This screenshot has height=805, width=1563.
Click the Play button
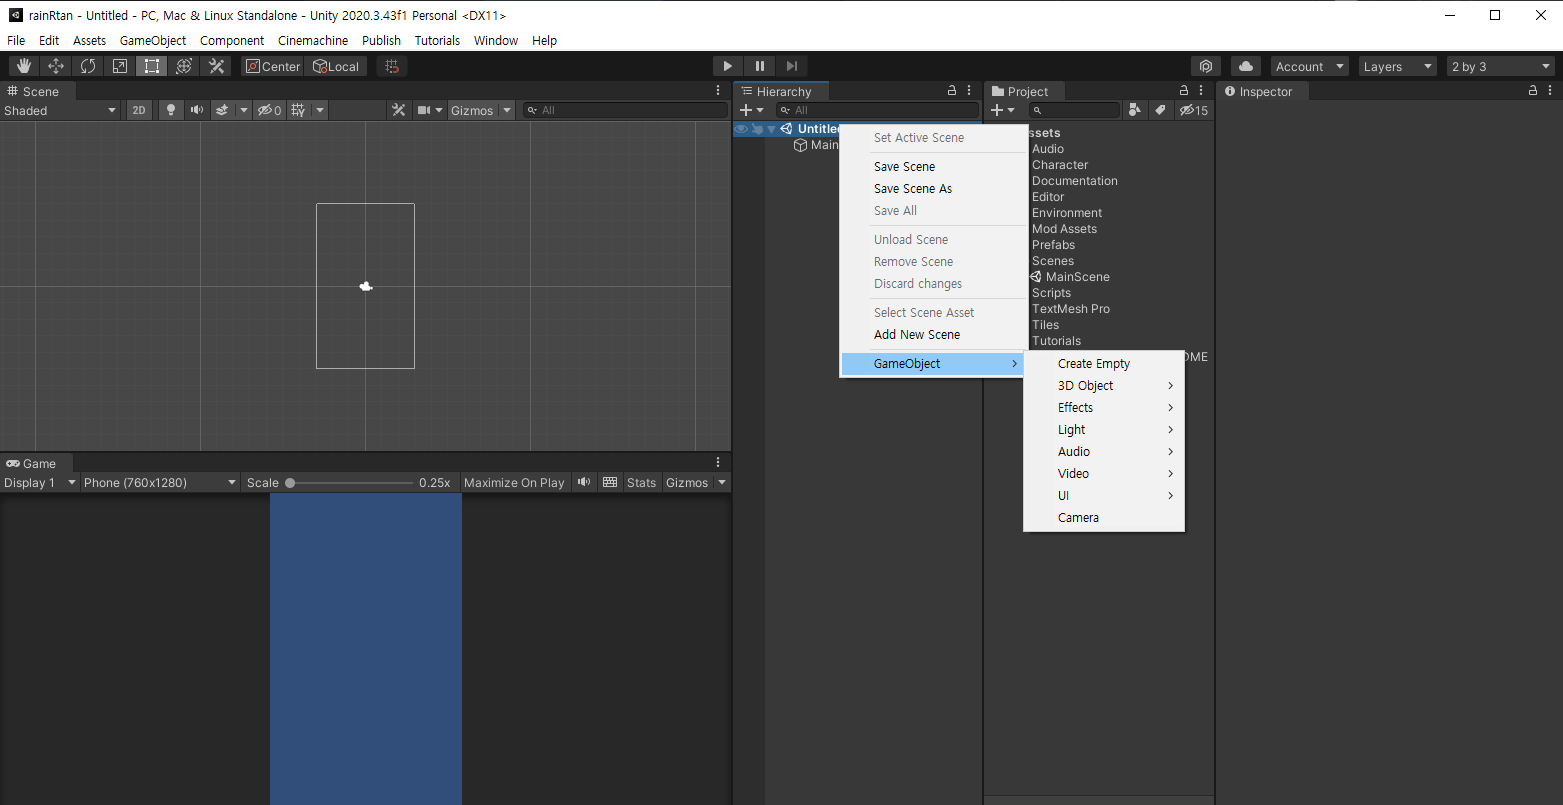(727, 66)
